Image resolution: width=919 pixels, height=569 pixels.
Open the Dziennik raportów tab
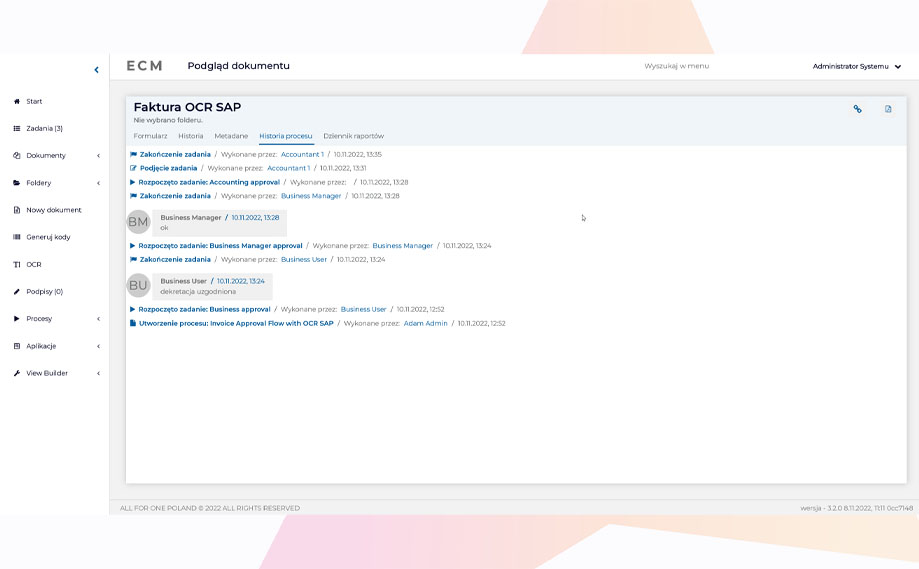coord(353,135)
